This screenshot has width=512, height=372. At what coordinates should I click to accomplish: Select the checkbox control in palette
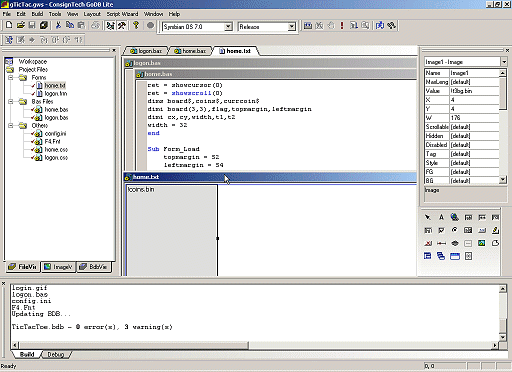(x=441, y=230)
